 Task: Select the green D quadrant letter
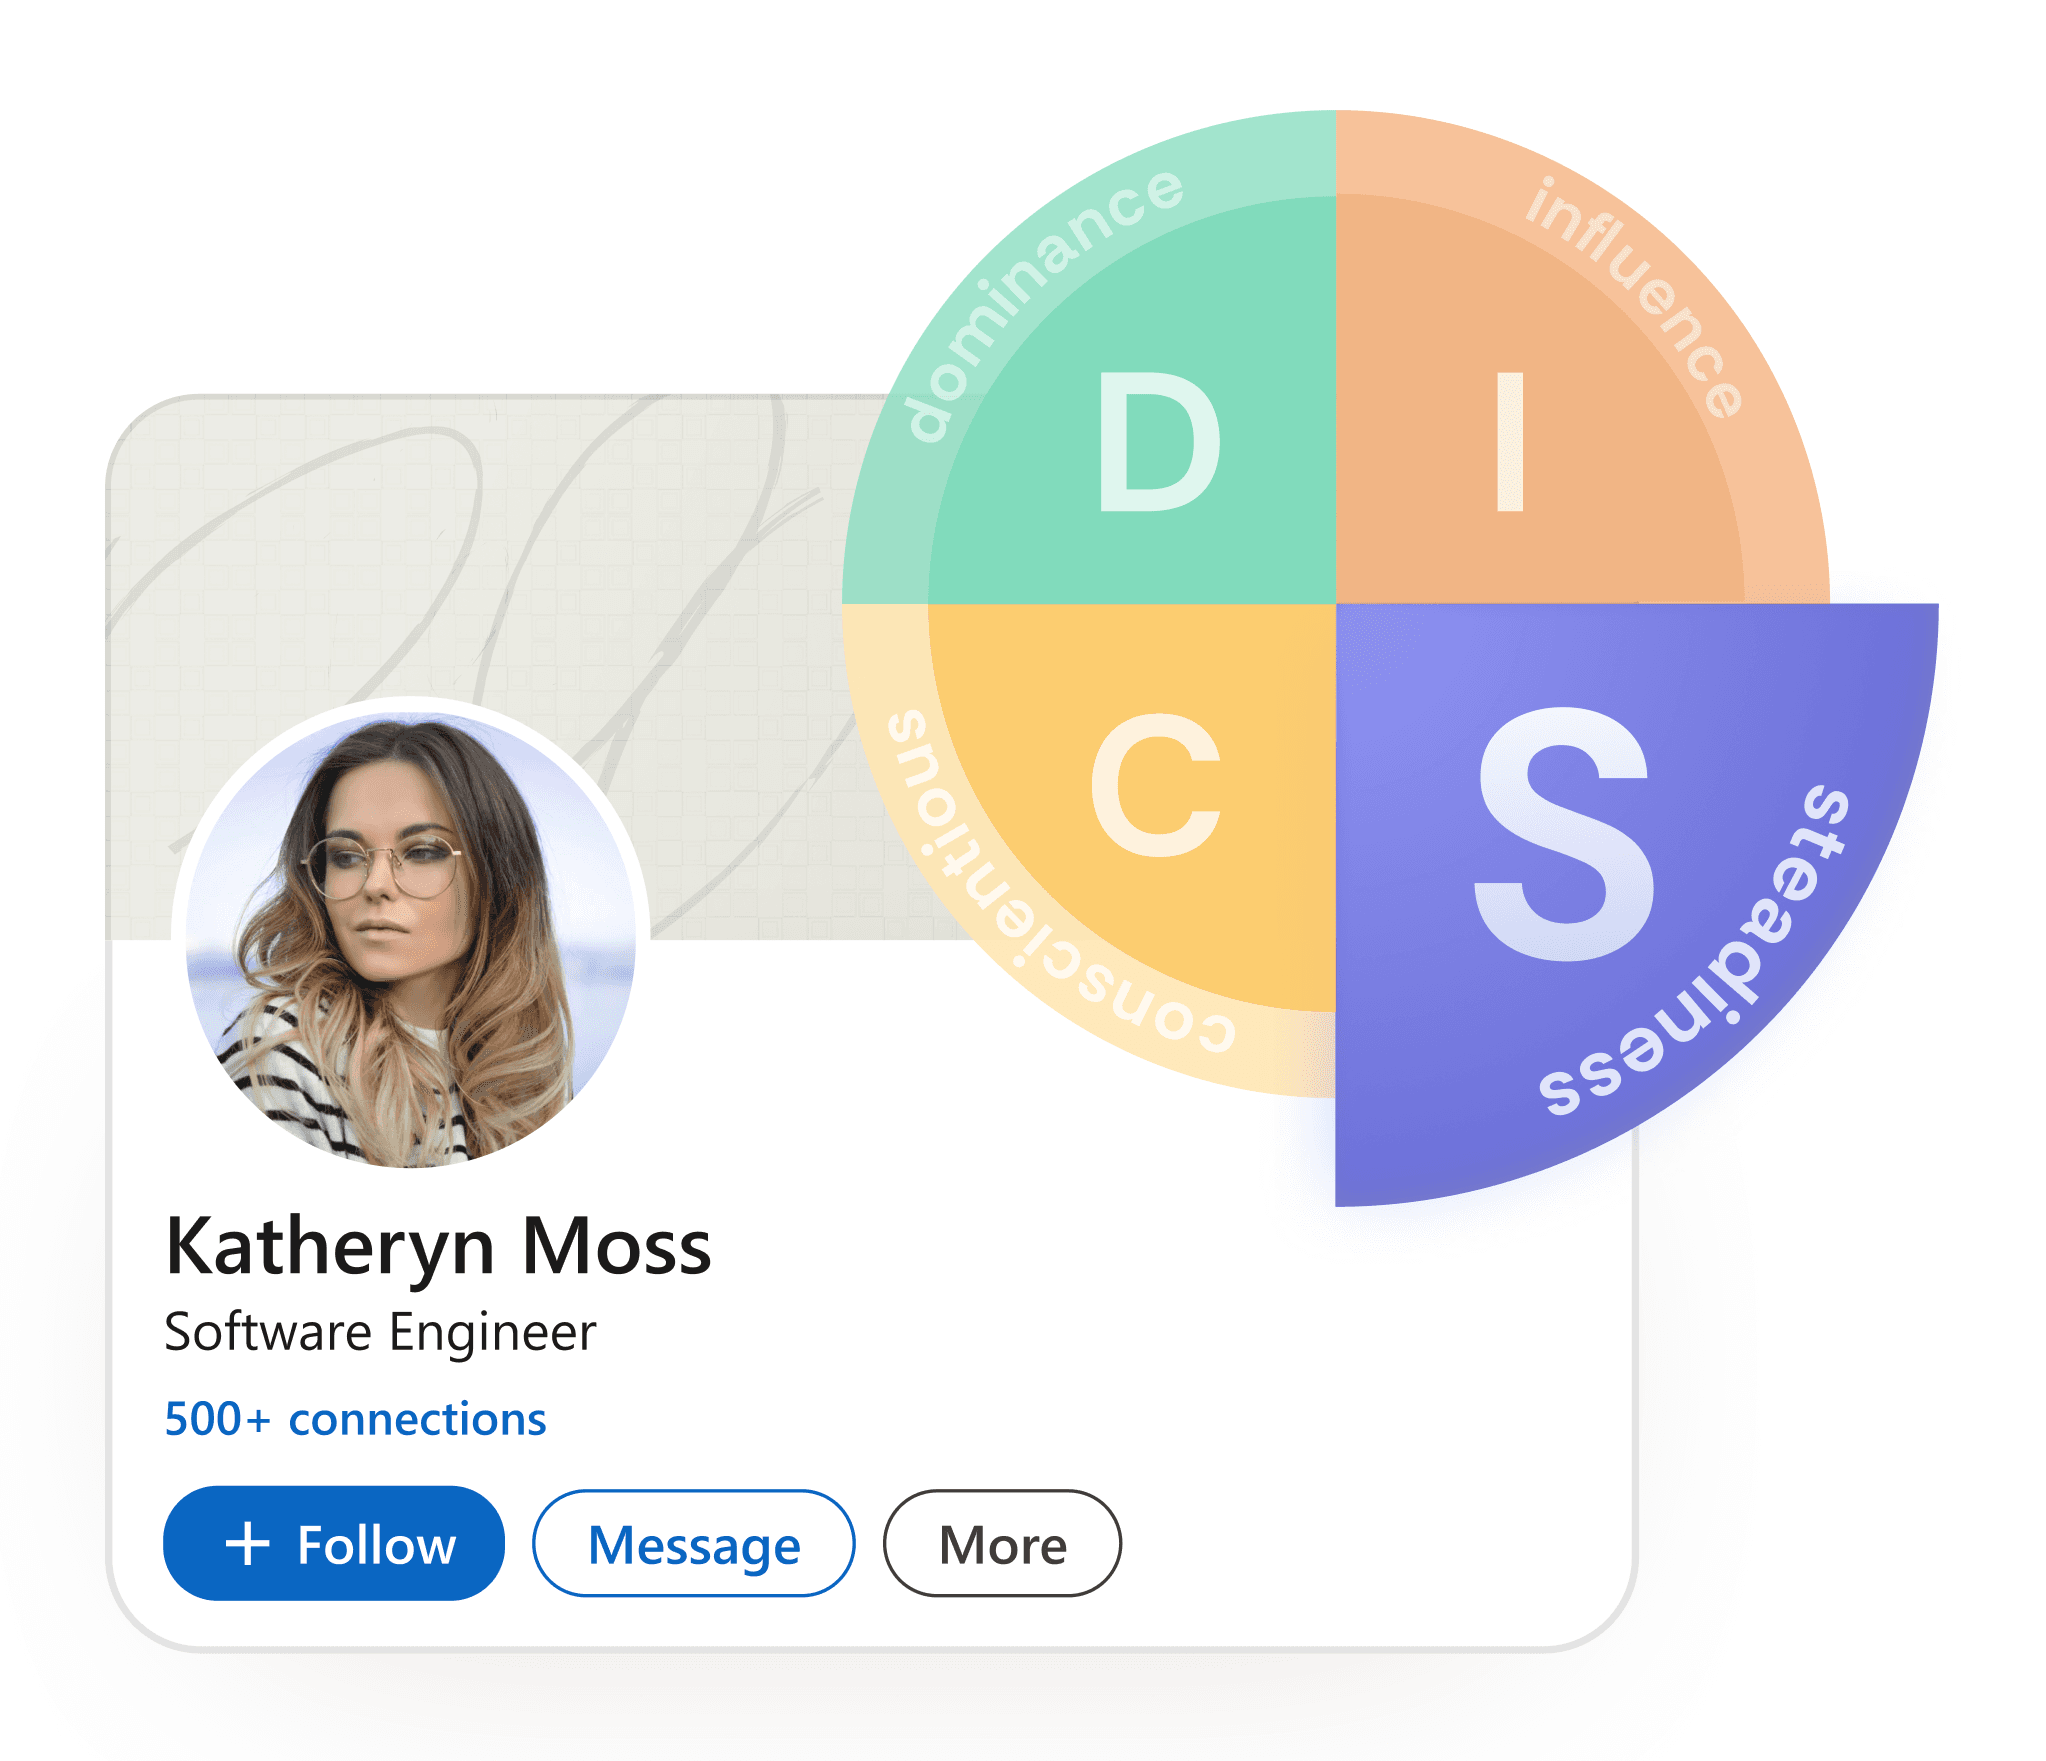coord(1158,441)
